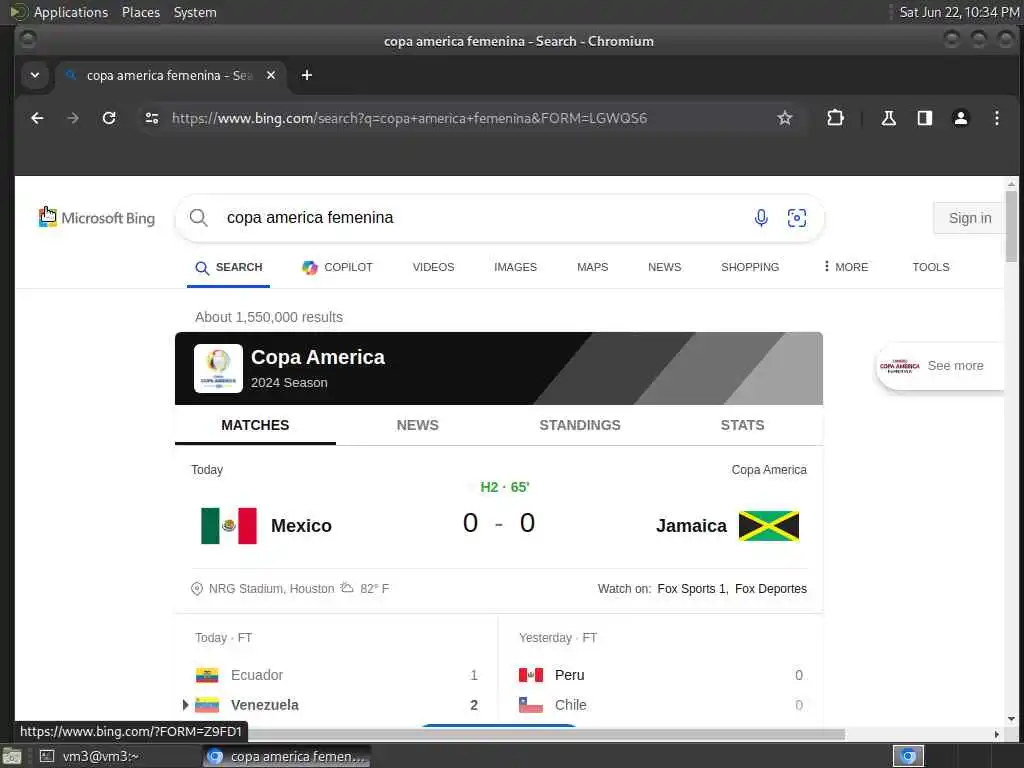Switch to the IMAGES tab
The image size is (1024, 768).
click(x=515, y=267)
